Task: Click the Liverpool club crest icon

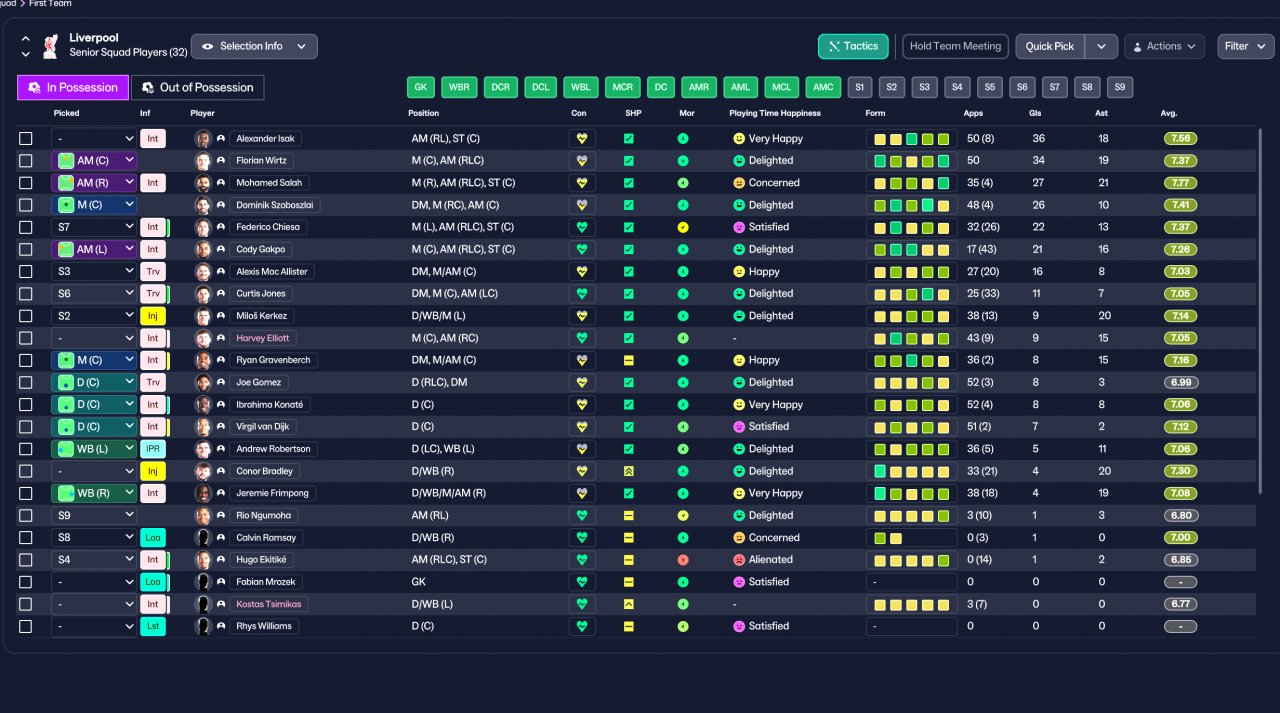Action: pos(50,46)
